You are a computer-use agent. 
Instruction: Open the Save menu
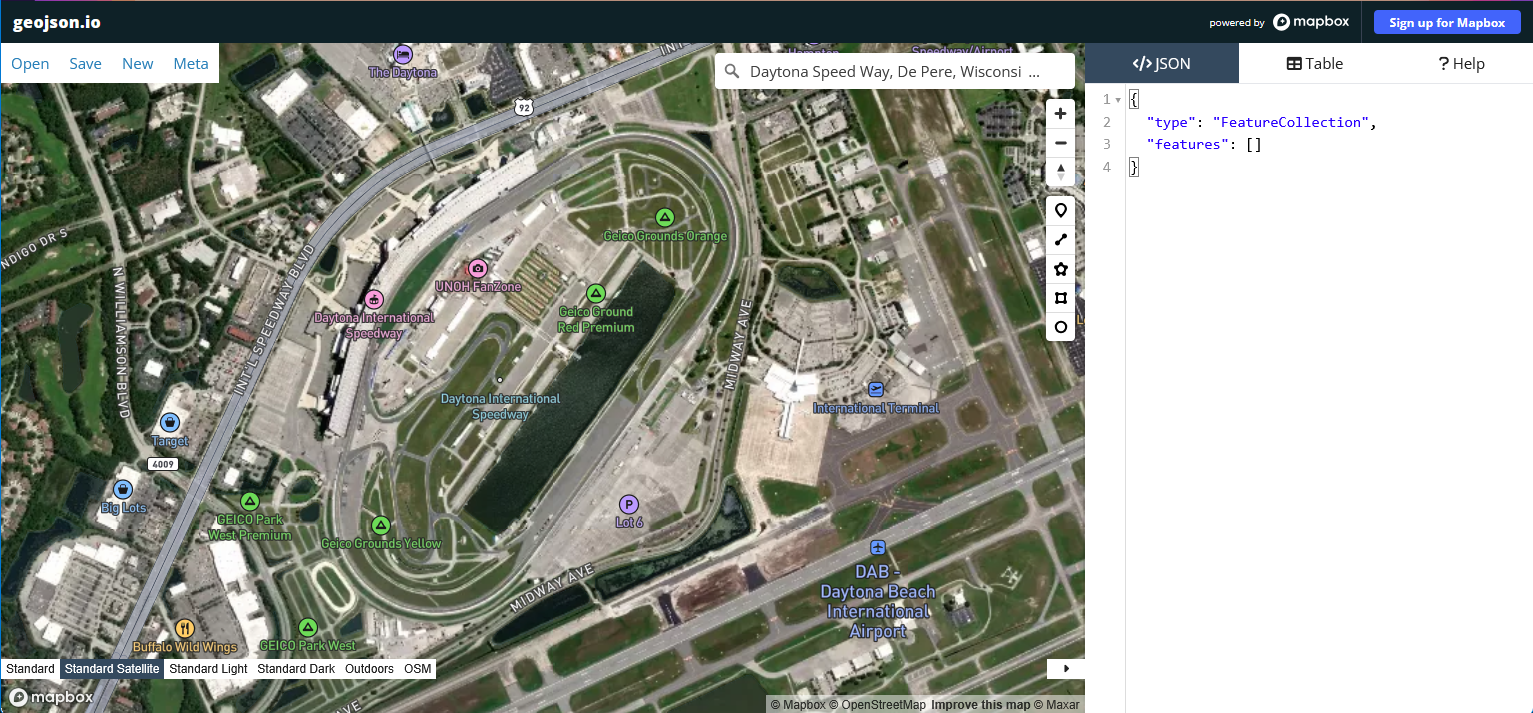[x=85, y=64]
